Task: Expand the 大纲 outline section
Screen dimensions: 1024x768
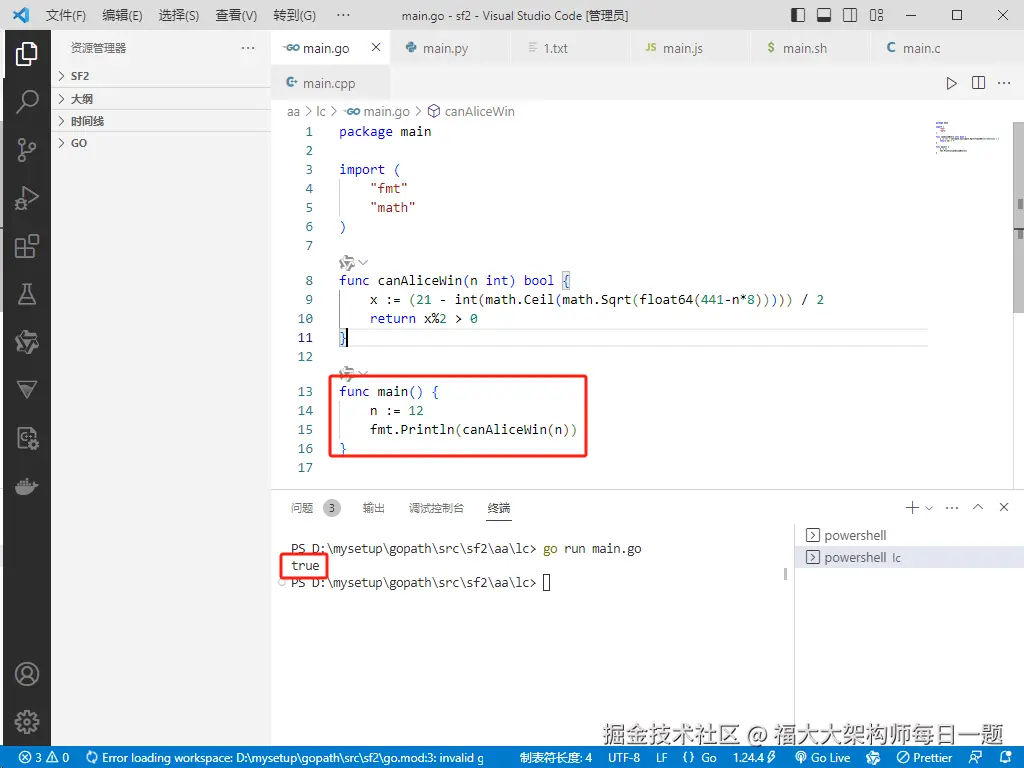Action: 161,99
